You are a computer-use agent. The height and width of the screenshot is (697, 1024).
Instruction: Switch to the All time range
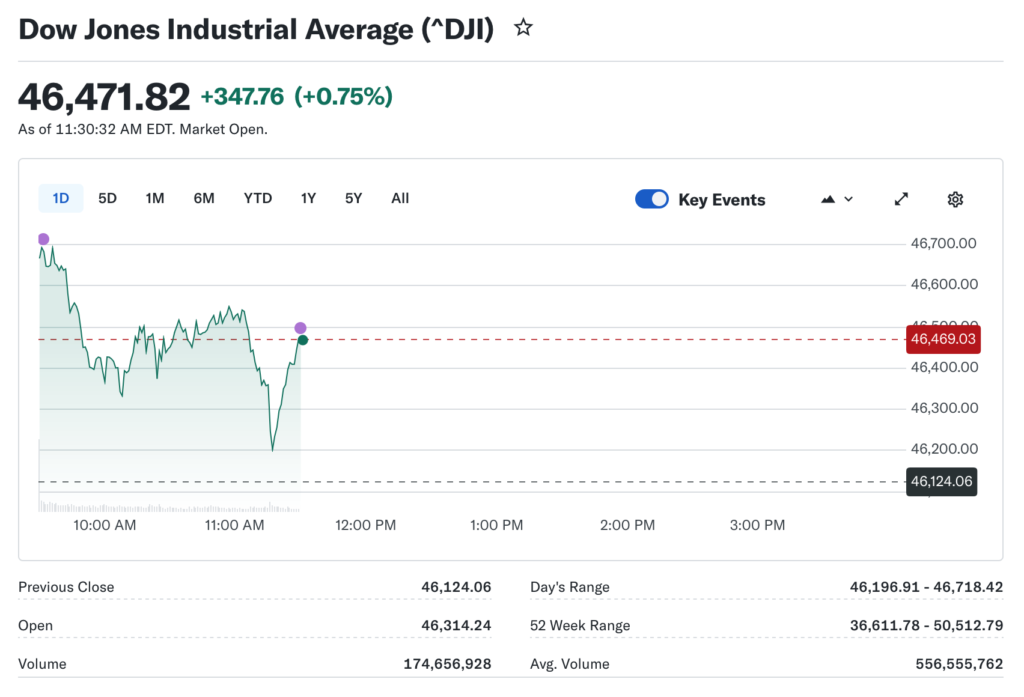(x=400, y=199)
